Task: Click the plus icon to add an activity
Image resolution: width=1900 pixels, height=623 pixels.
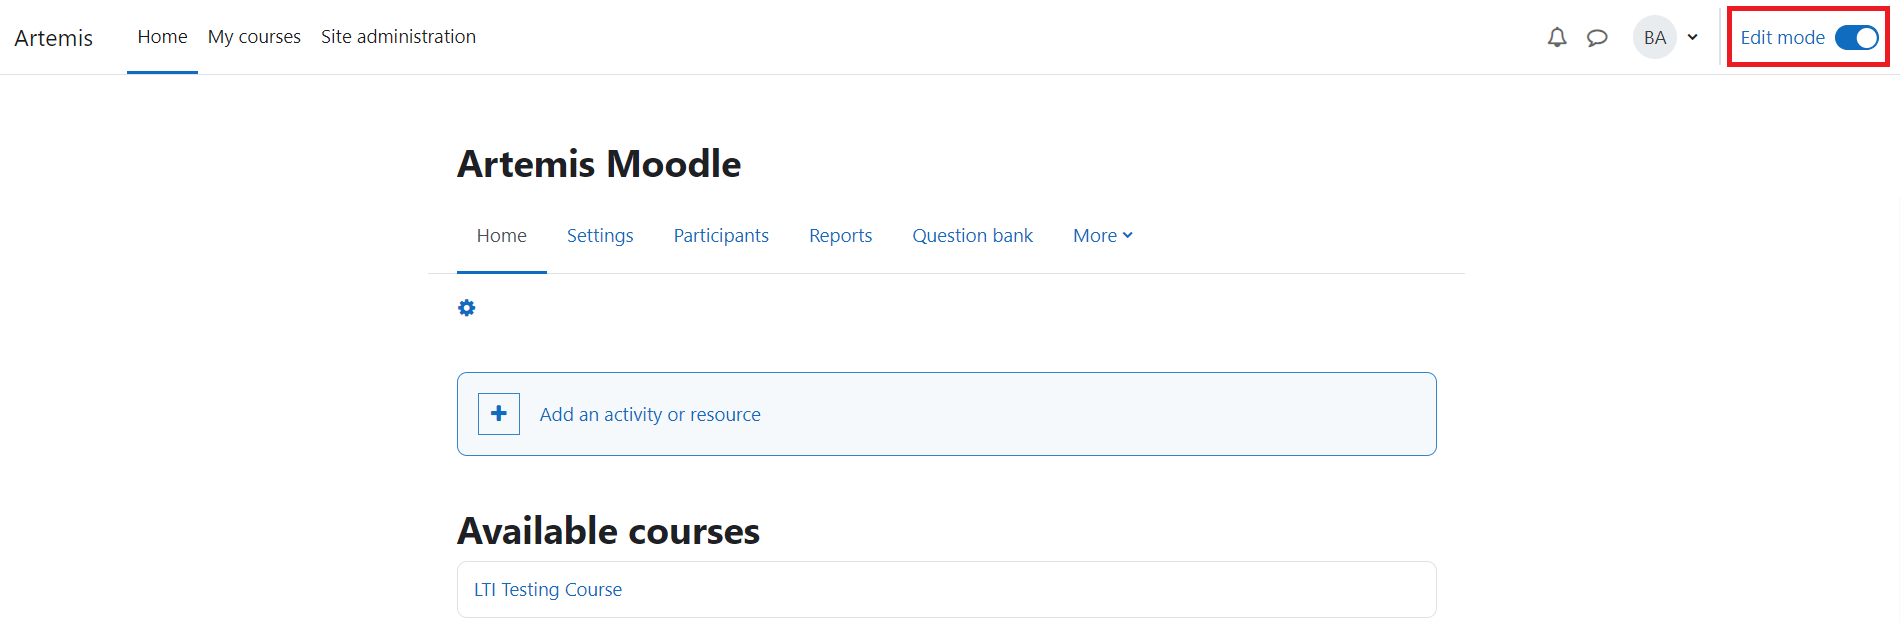Action: pyautogui.click(x=498, y=413)
